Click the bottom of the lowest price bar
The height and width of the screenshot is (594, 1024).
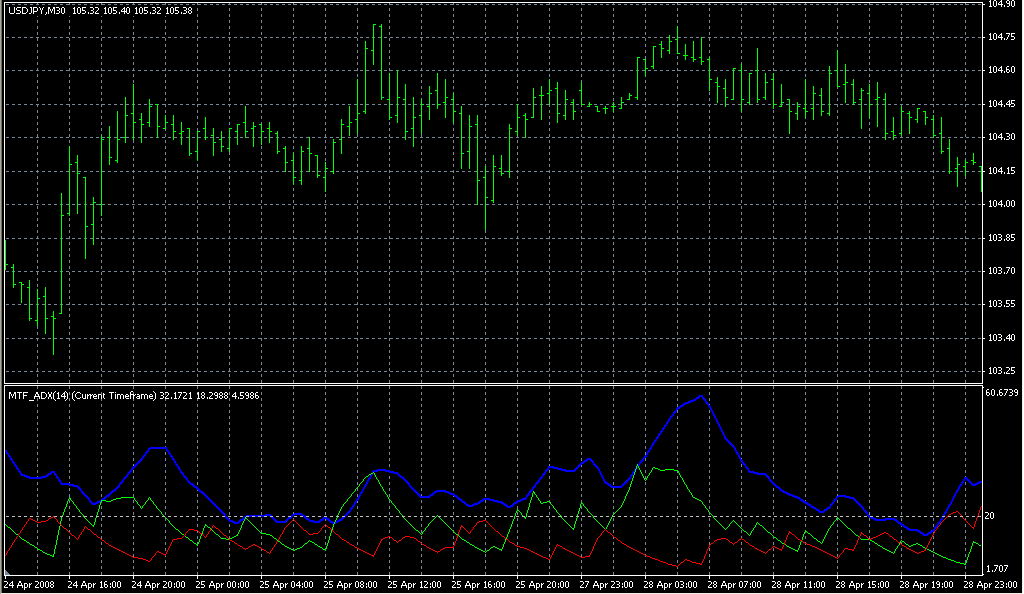[53, 354]
